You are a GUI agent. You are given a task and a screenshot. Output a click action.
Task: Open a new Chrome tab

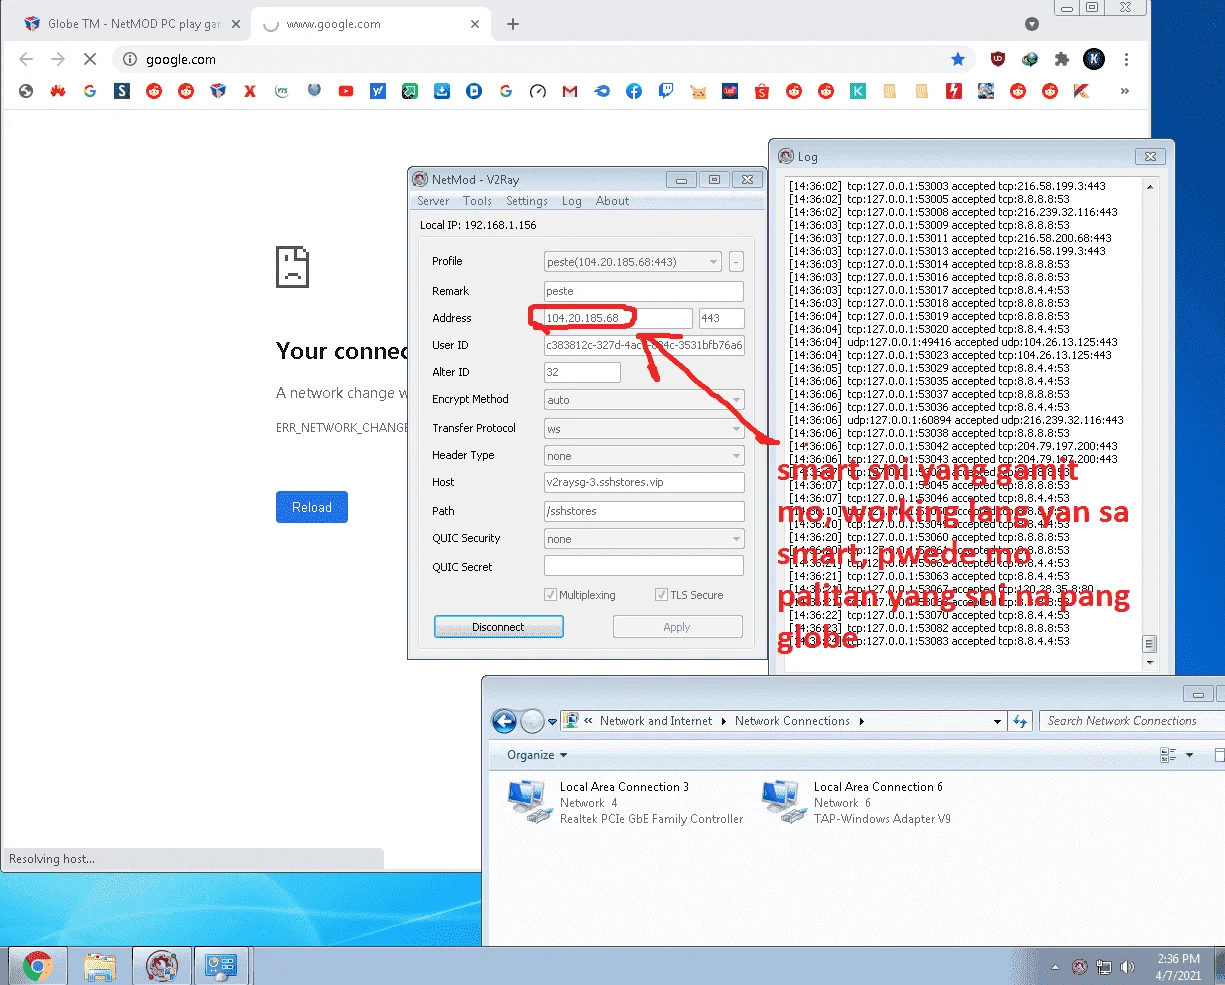pos(513,24)
